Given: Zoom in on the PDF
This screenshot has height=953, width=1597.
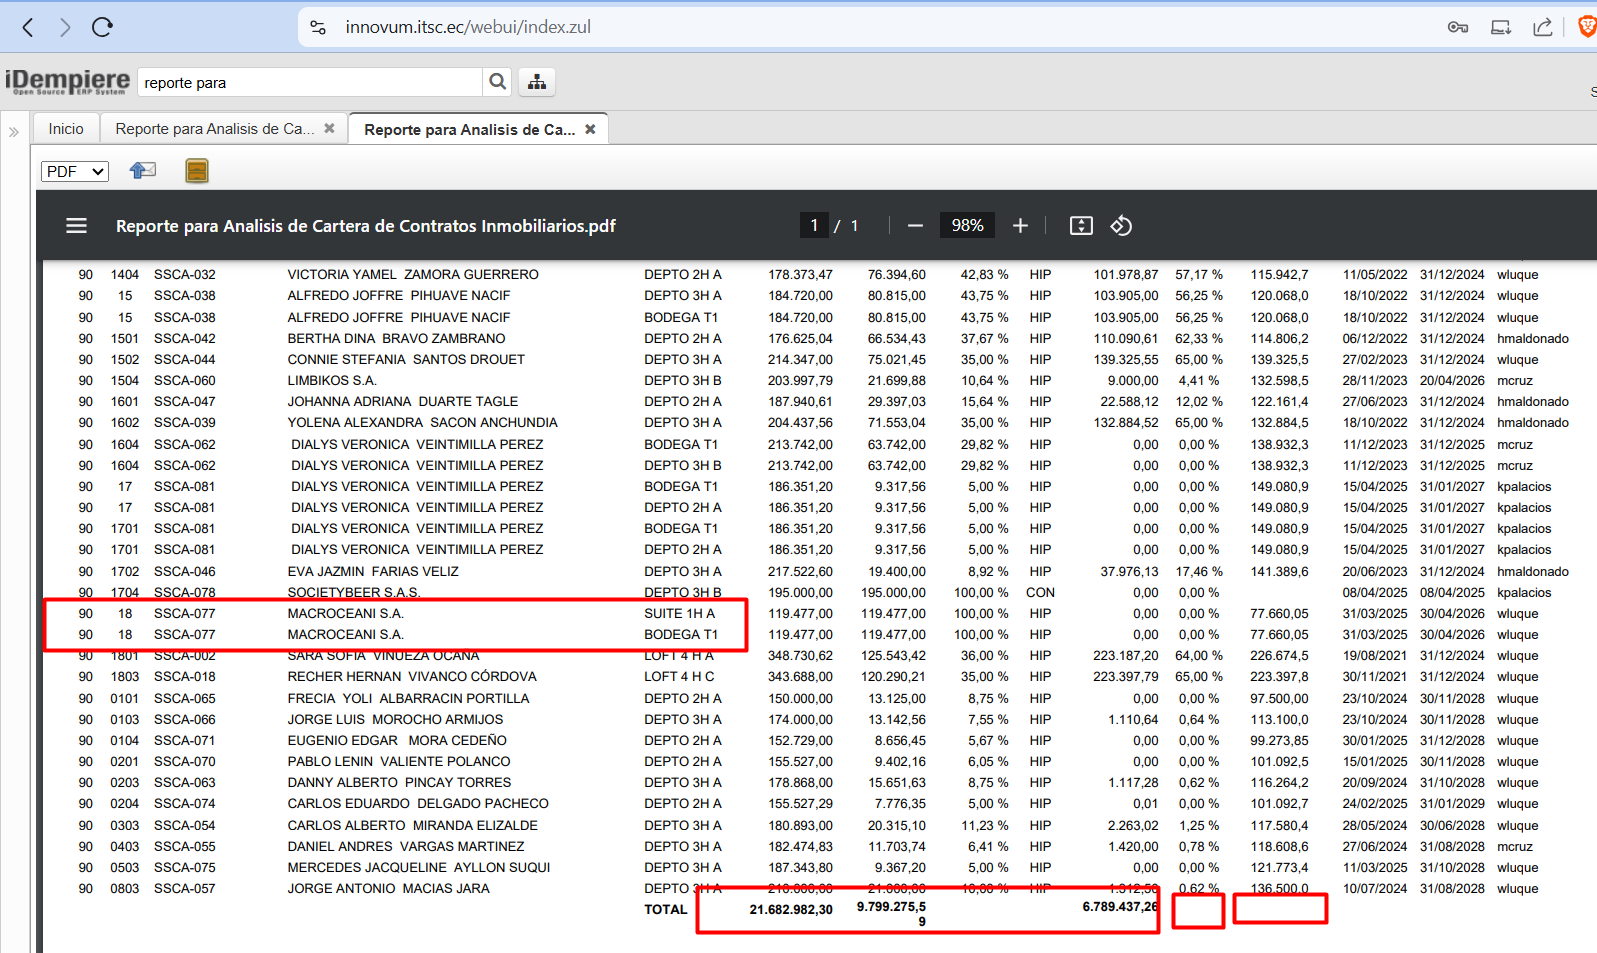Looking at the screenshot, I should point(1020,226).
